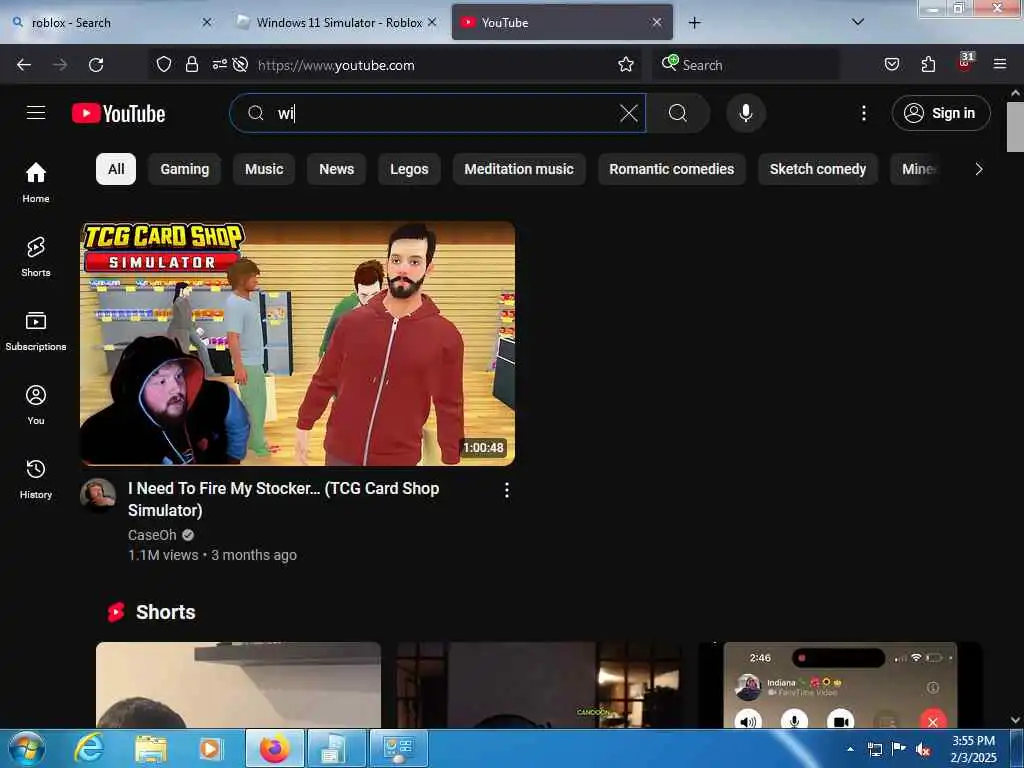The image size is (1024, 768).
Task: Click the Firefox taskbar button
Action: (x=274, y=748)
